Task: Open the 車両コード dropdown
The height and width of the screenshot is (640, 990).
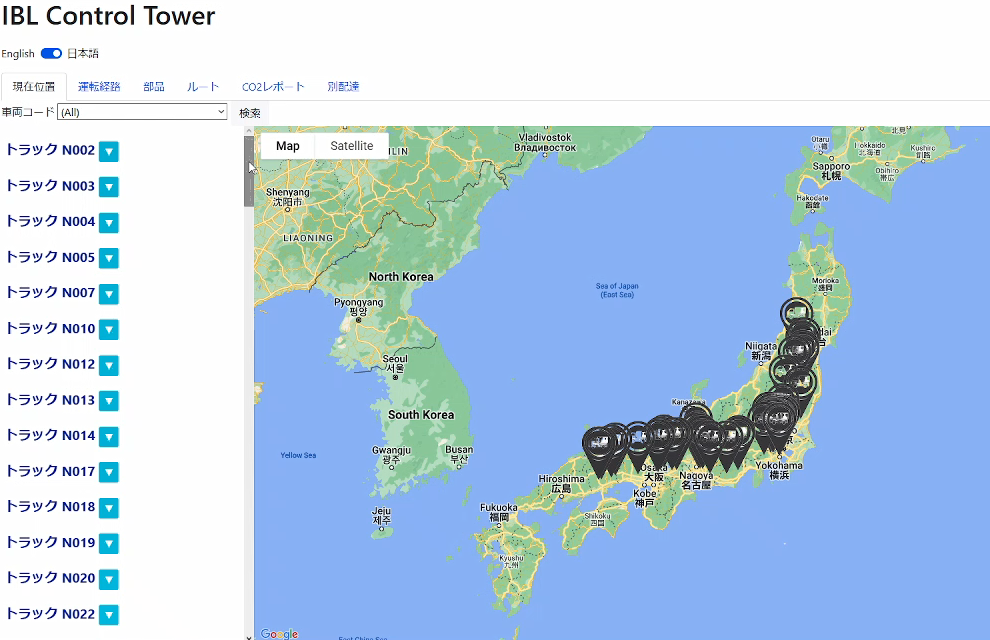Action: [143, 113]
